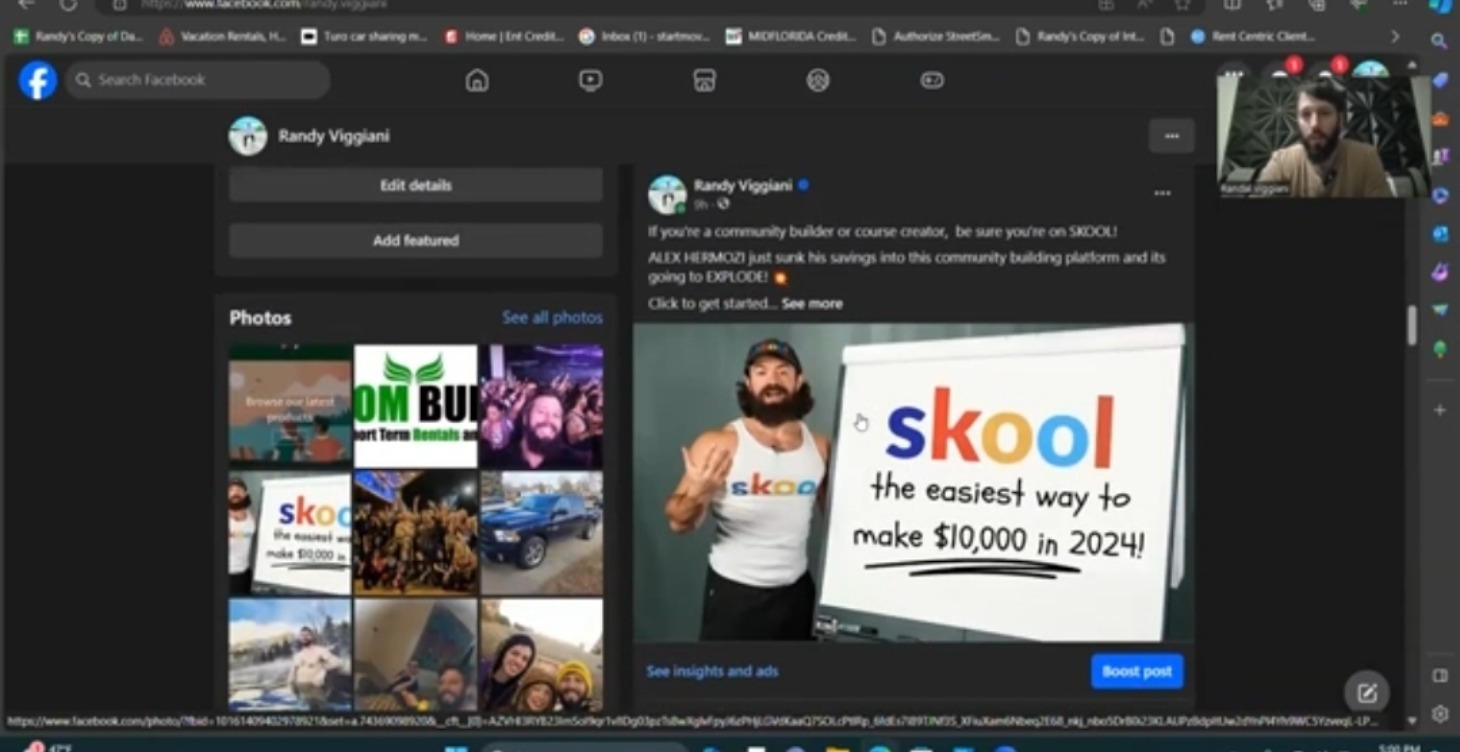Open 'Rent Centric Client...' bookmark
Screen dimensions: 1460x752
point(1252,36)
